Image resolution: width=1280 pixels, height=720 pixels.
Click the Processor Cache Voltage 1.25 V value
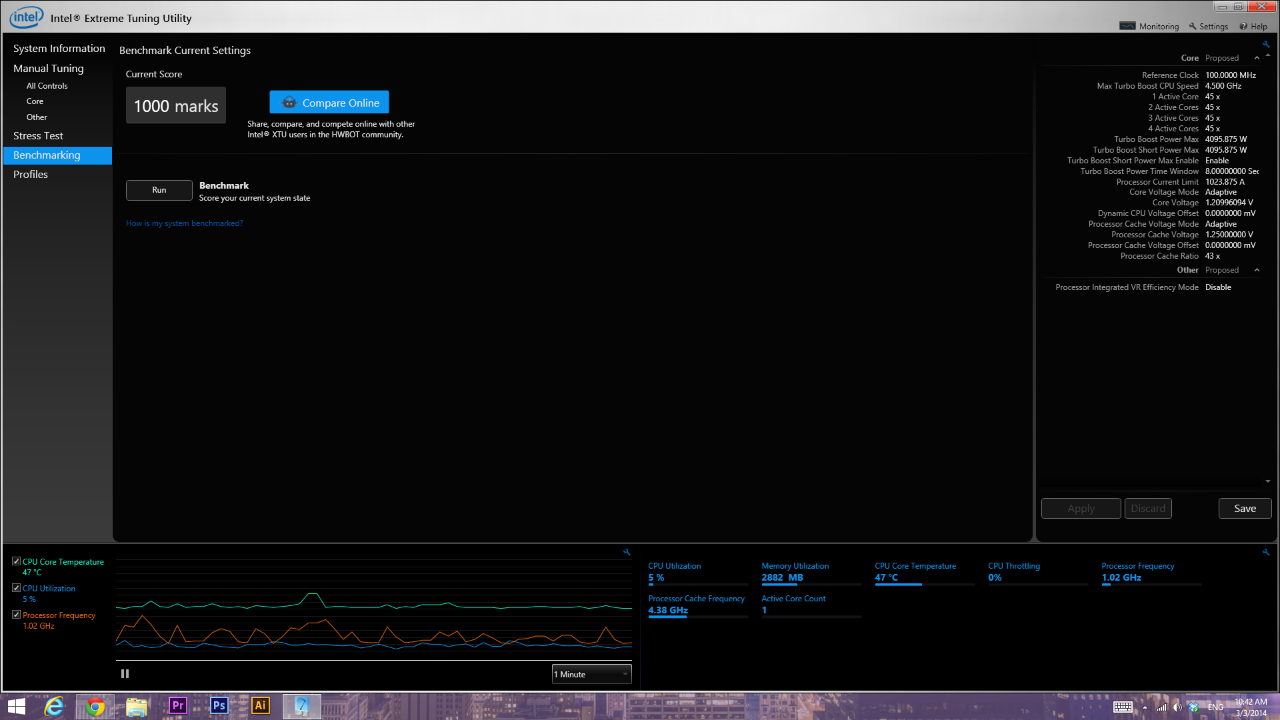[1228, 235]
